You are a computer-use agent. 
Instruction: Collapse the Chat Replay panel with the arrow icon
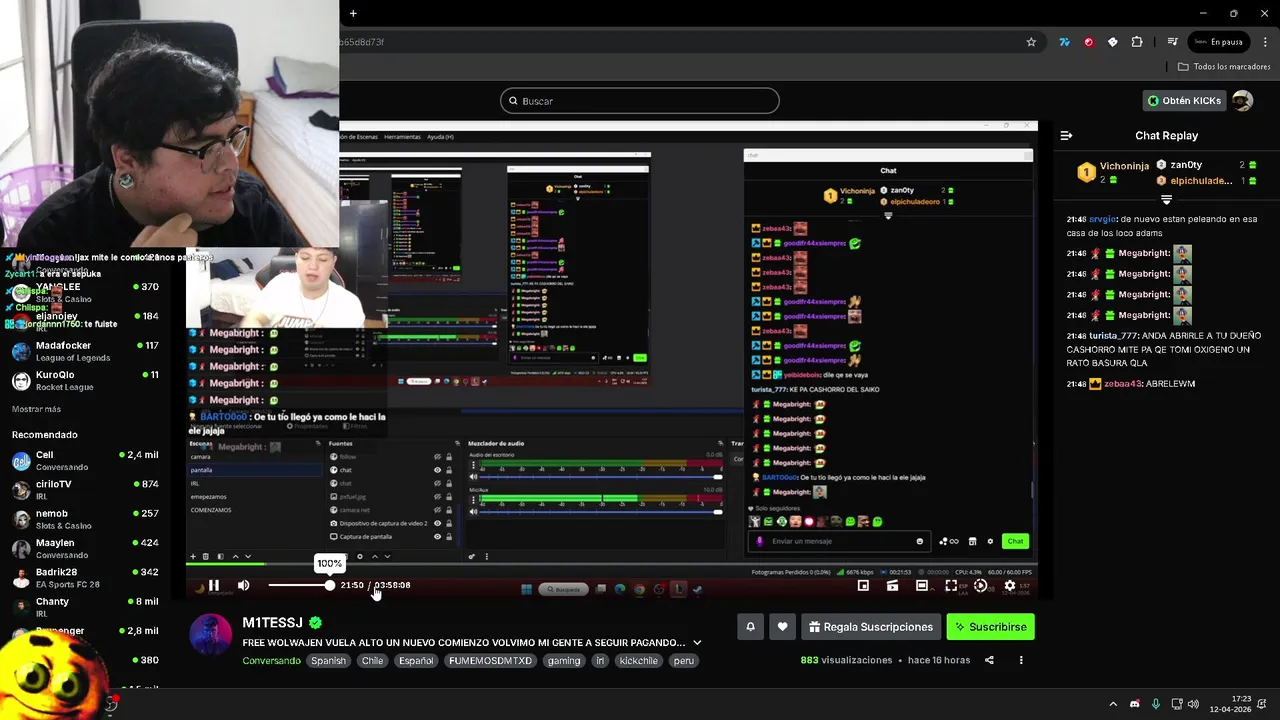pos(1066,135)
